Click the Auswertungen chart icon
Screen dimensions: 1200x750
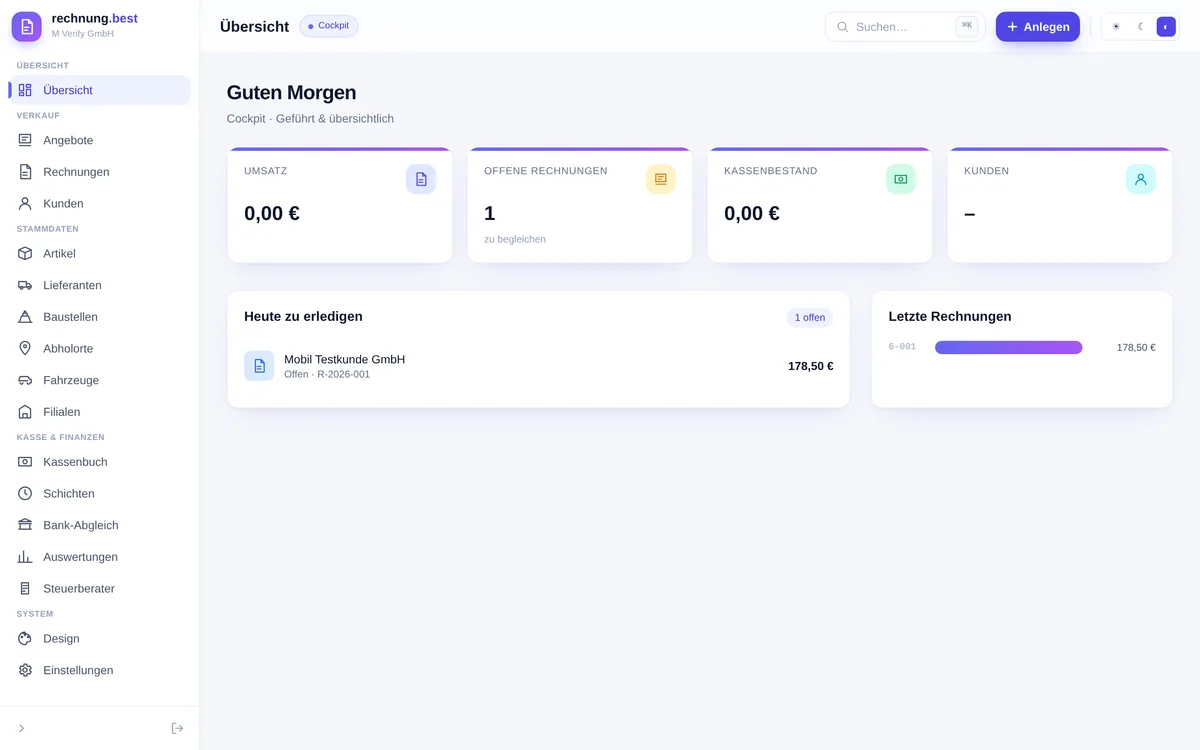tap(25, 557)
